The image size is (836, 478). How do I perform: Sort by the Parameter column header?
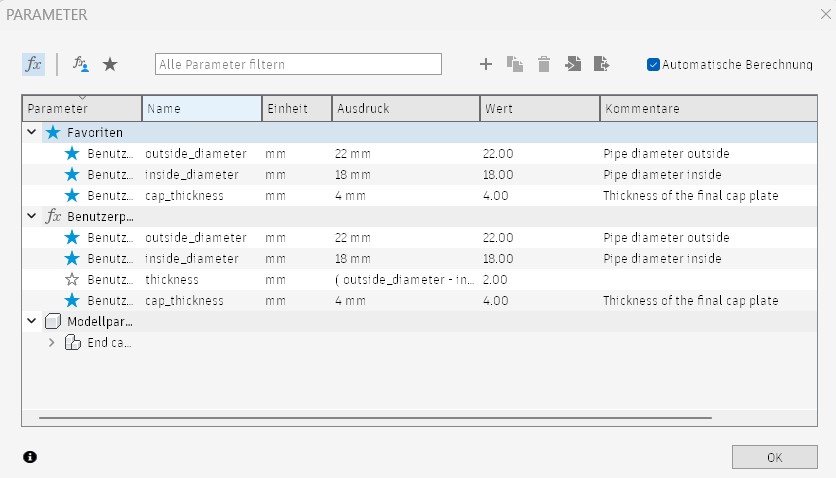[x=82, y=109]
